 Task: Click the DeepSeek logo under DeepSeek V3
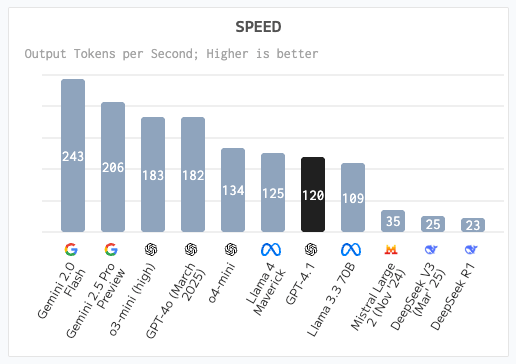(431, 249)
